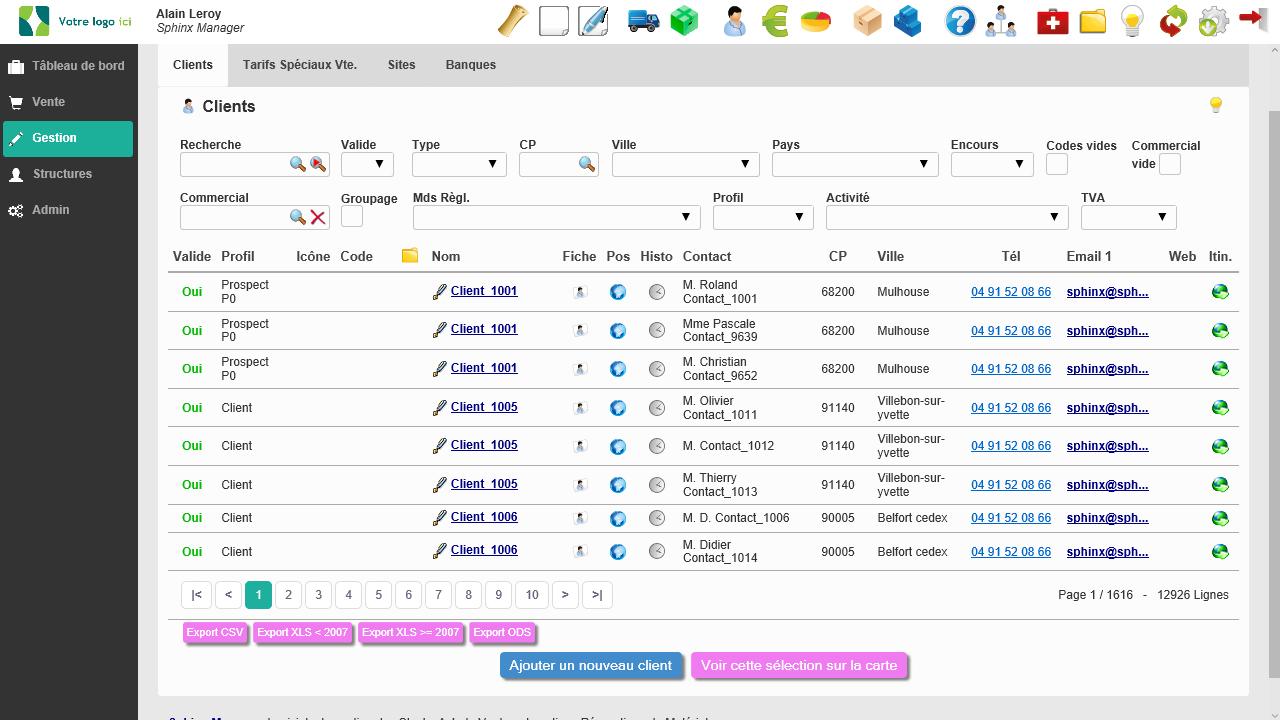
Task: Click the cardboard box icon
Action: click(867, 21)
